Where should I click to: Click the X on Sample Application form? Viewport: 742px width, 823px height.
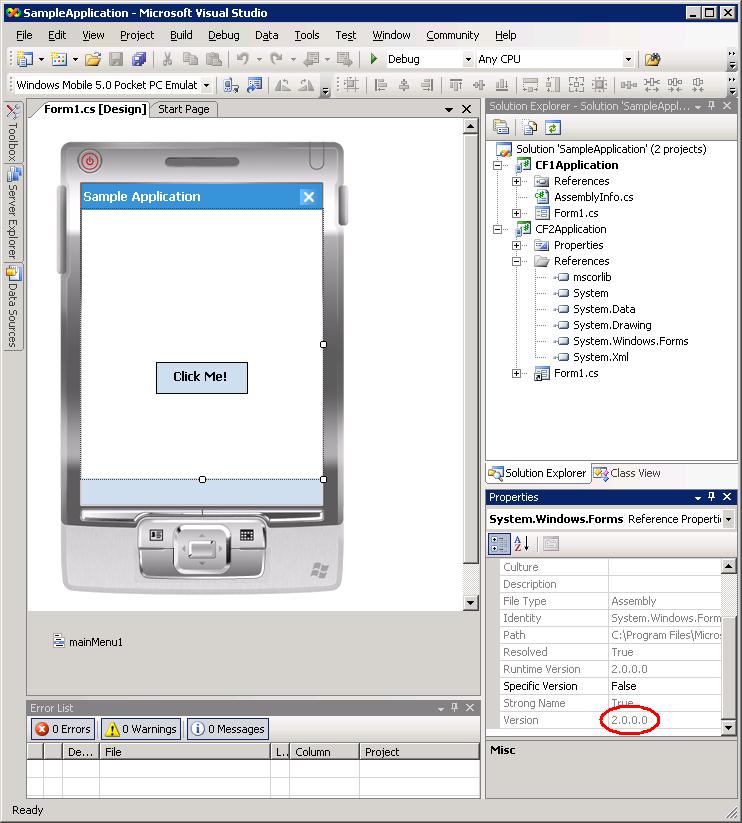tap(309, 197)
